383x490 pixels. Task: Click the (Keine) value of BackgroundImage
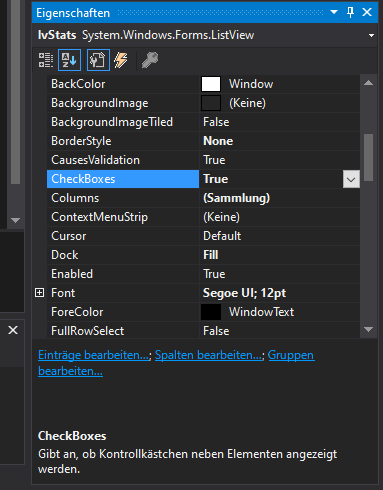(247, 103)
